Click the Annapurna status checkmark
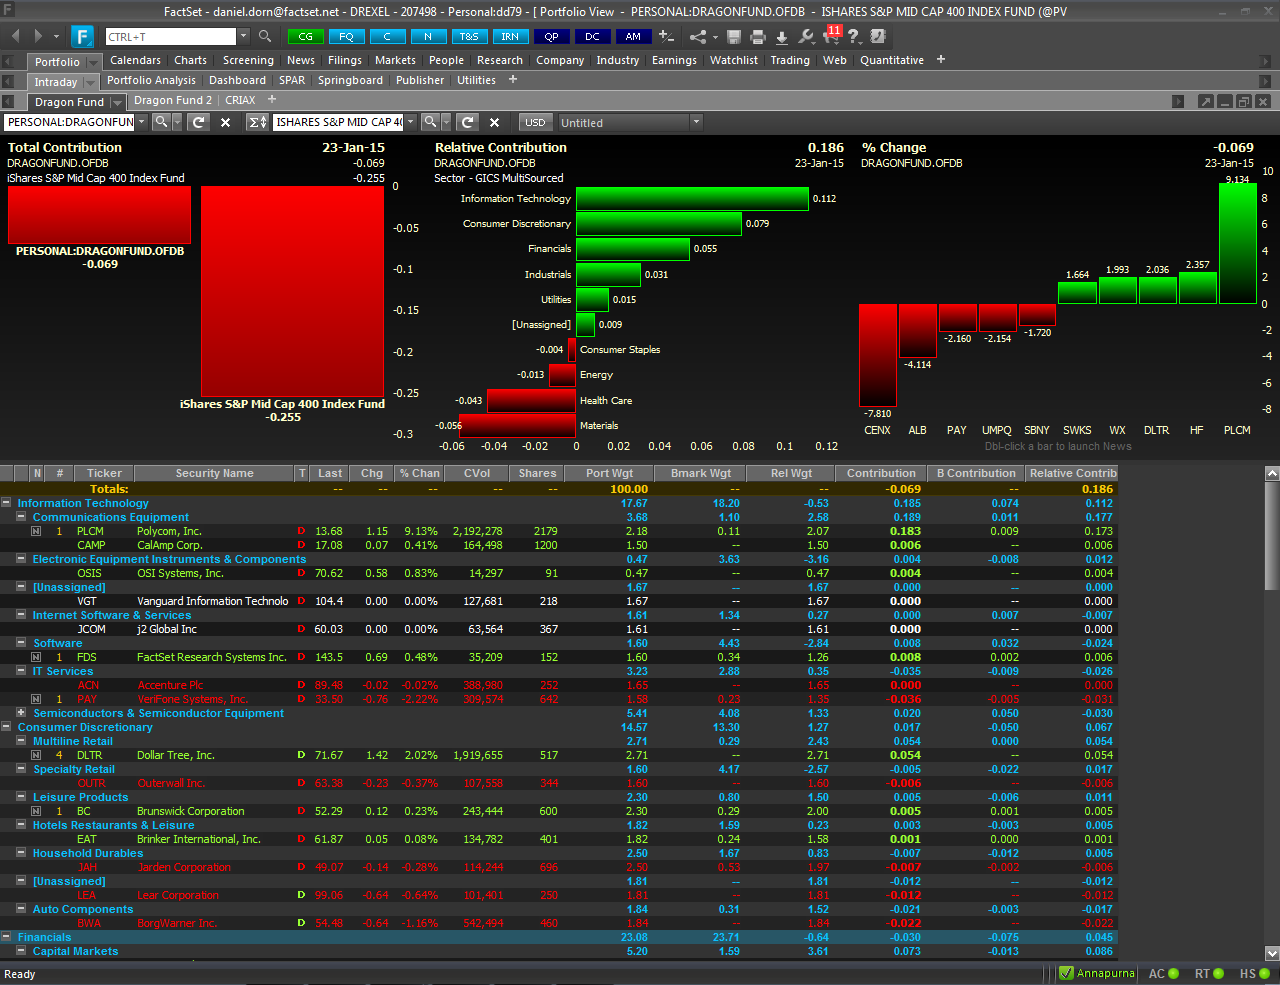This screenshot has width=1280, height=985. click(1066, 973)
